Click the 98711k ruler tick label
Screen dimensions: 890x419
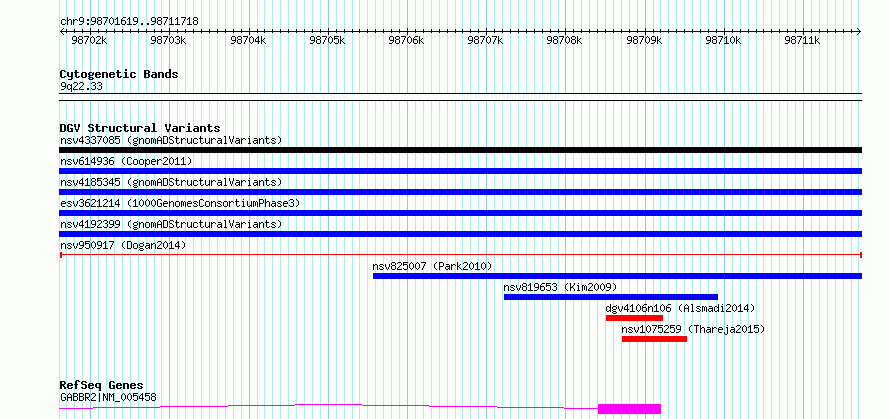[x=803, y=41]
